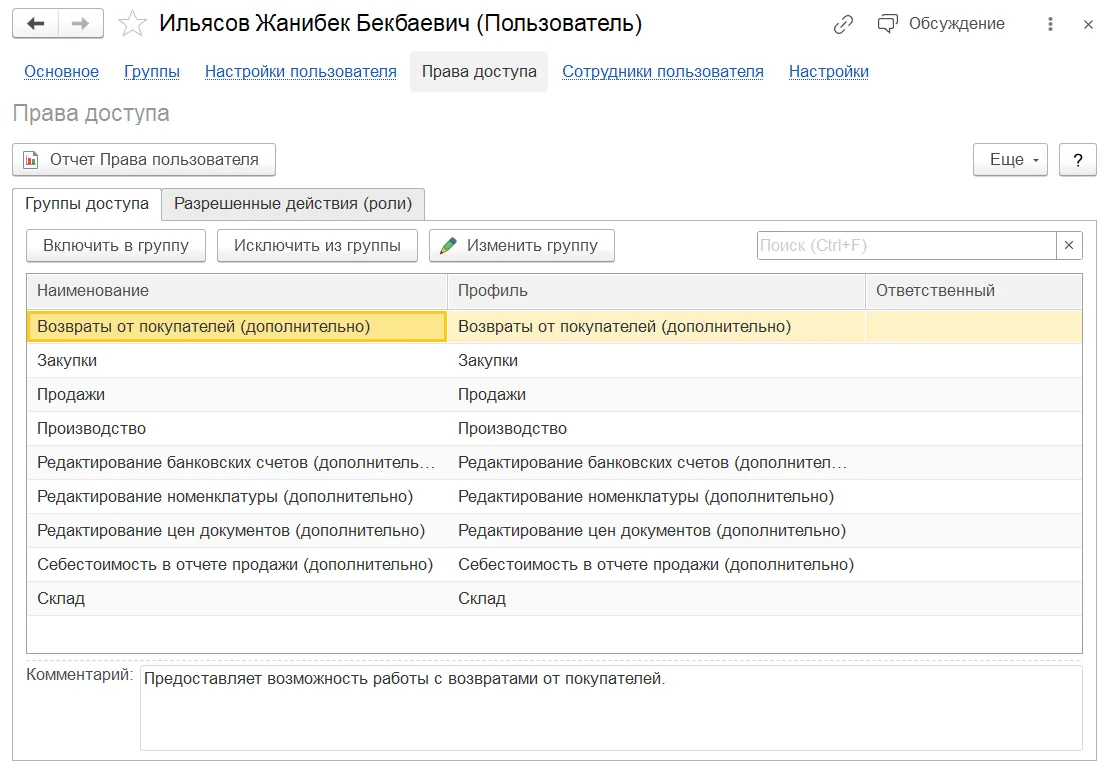This screenshot has width=1107, height=768.
Task: Select Возвраты от покупателей name cell
Action: (x=237, y=327)
